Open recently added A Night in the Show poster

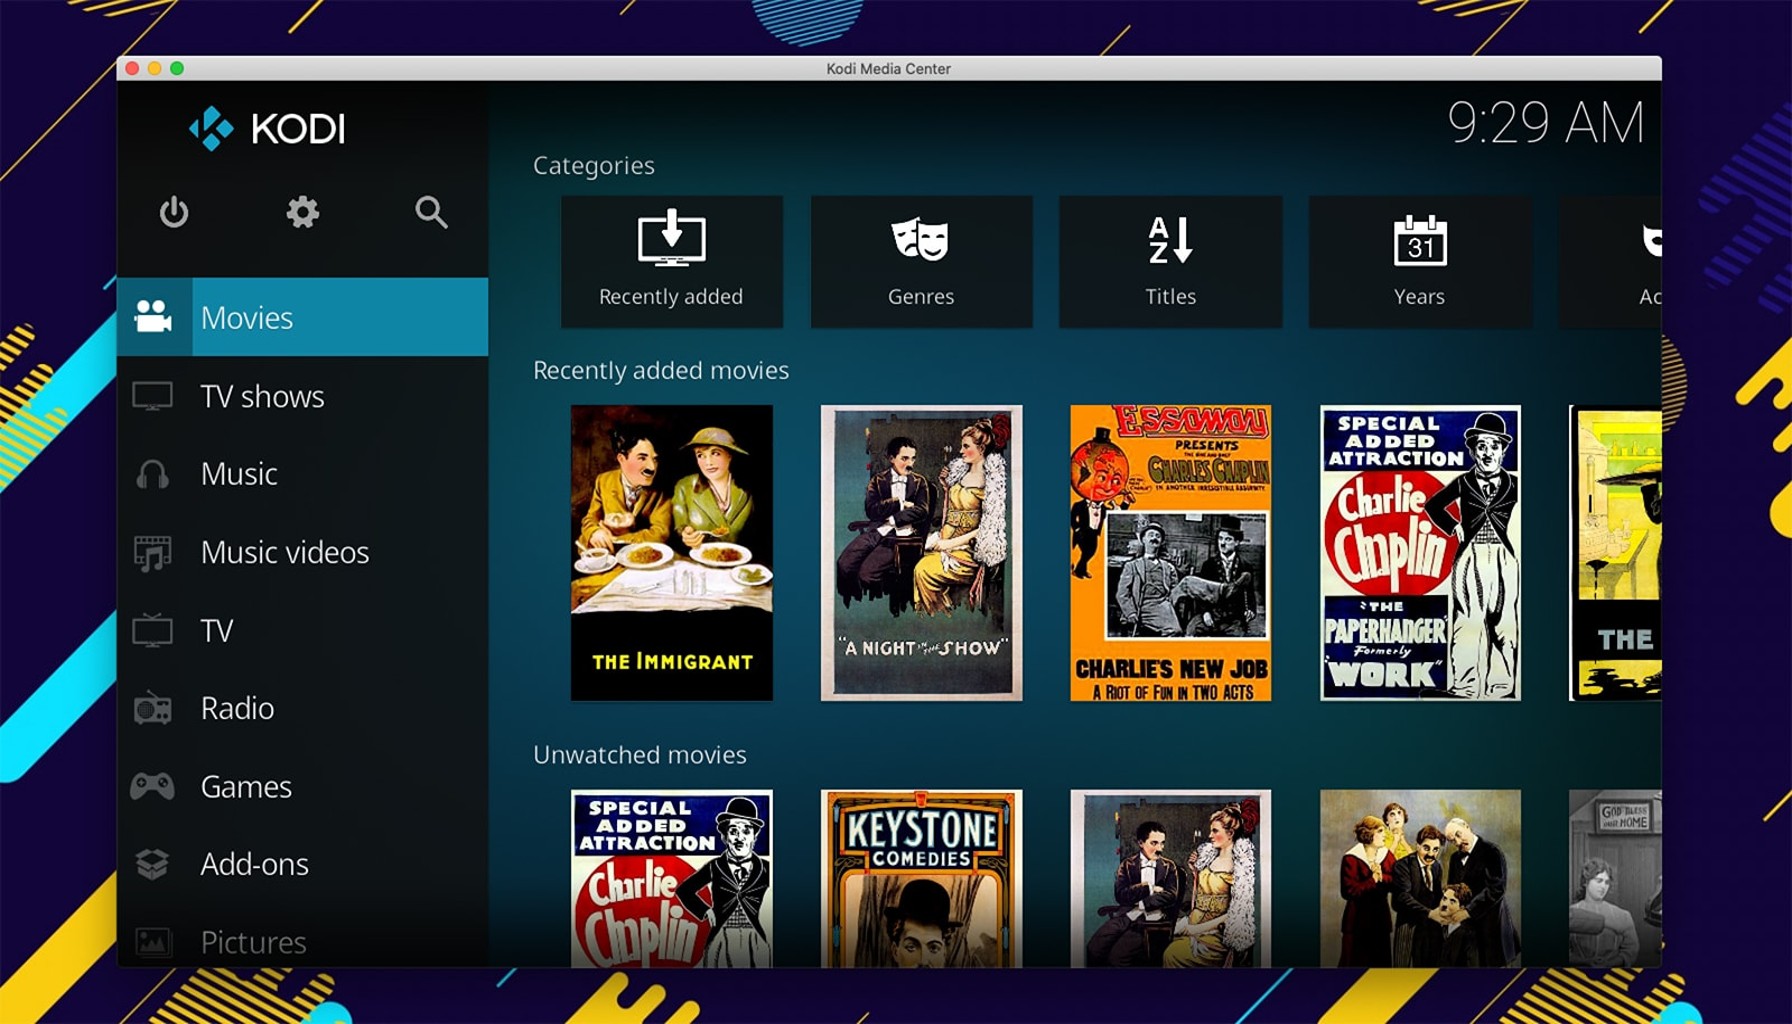921,552
